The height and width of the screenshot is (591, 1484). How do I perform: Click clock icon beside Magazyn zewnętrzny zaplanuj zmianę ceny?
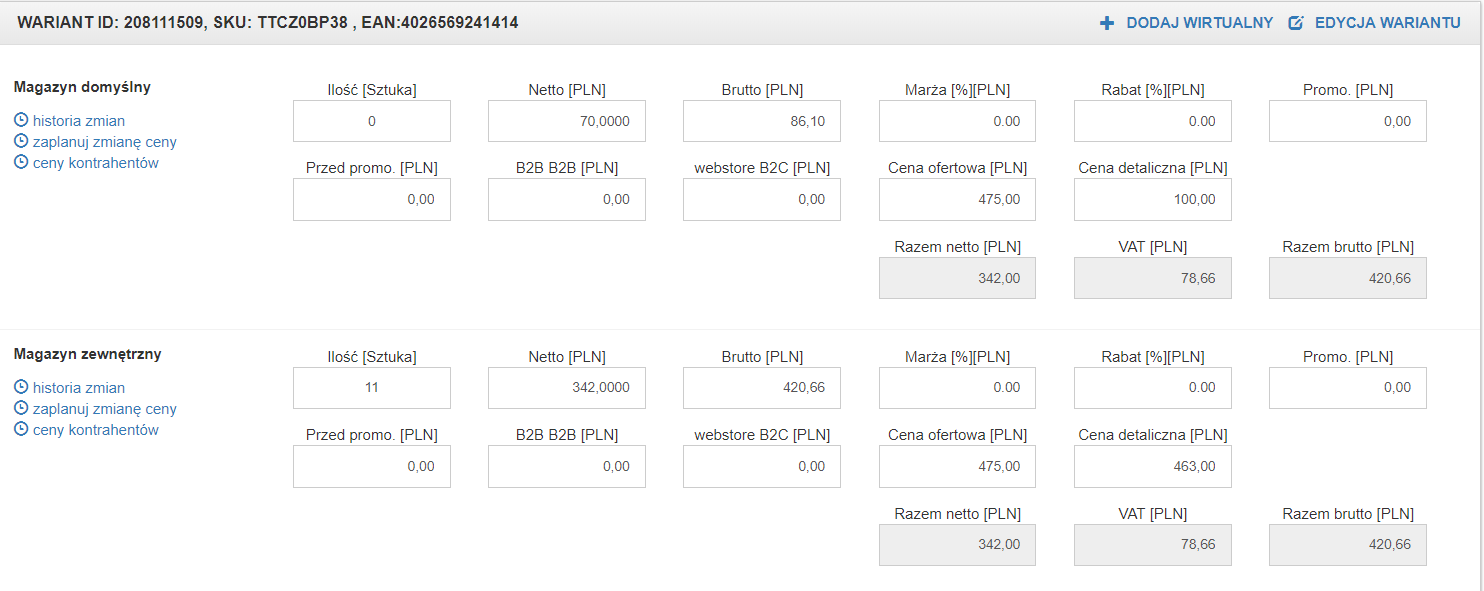pyautogui.click(x=21, y=409)
